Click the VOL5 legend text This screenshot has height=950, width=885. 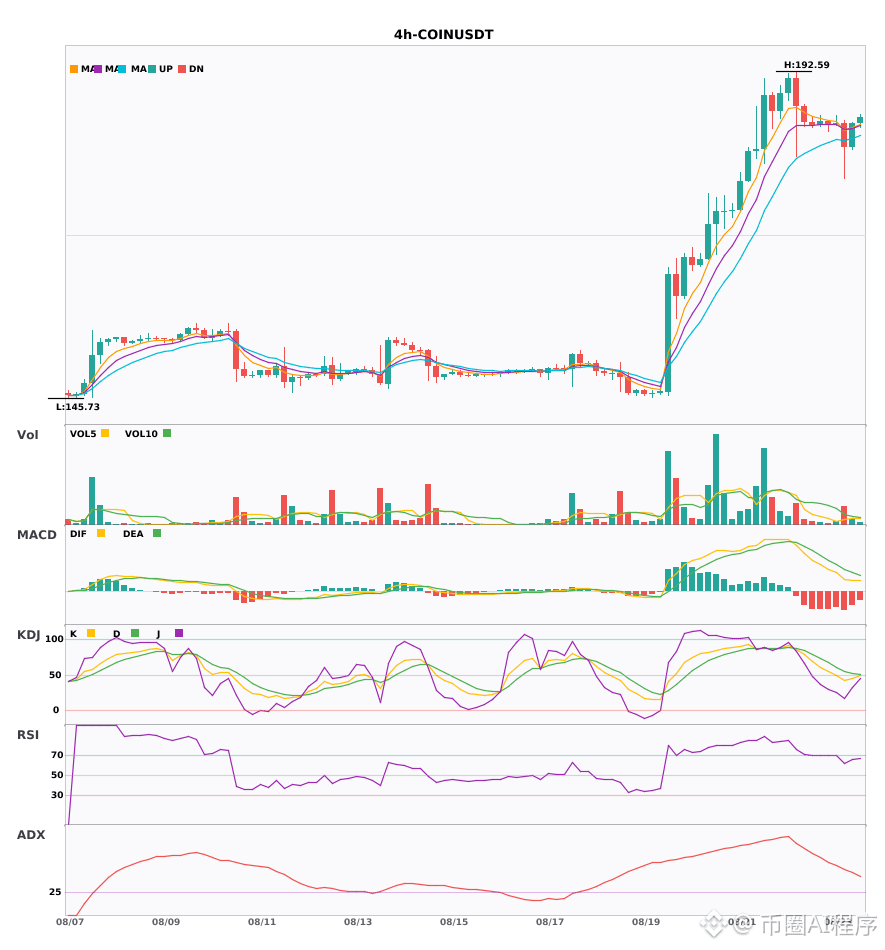[83, 434]
